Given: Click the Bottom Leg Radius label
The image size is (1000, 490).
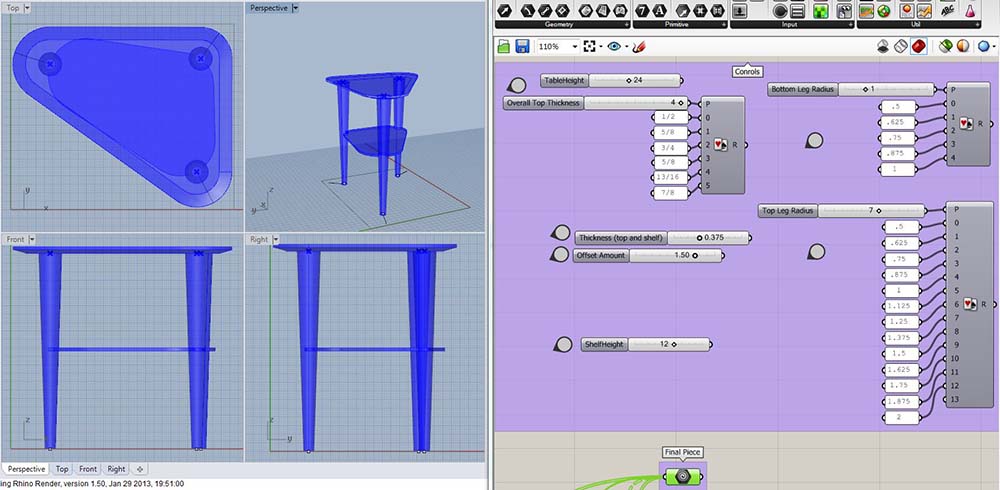Looking at the screenshot, I should click(802, 89).
